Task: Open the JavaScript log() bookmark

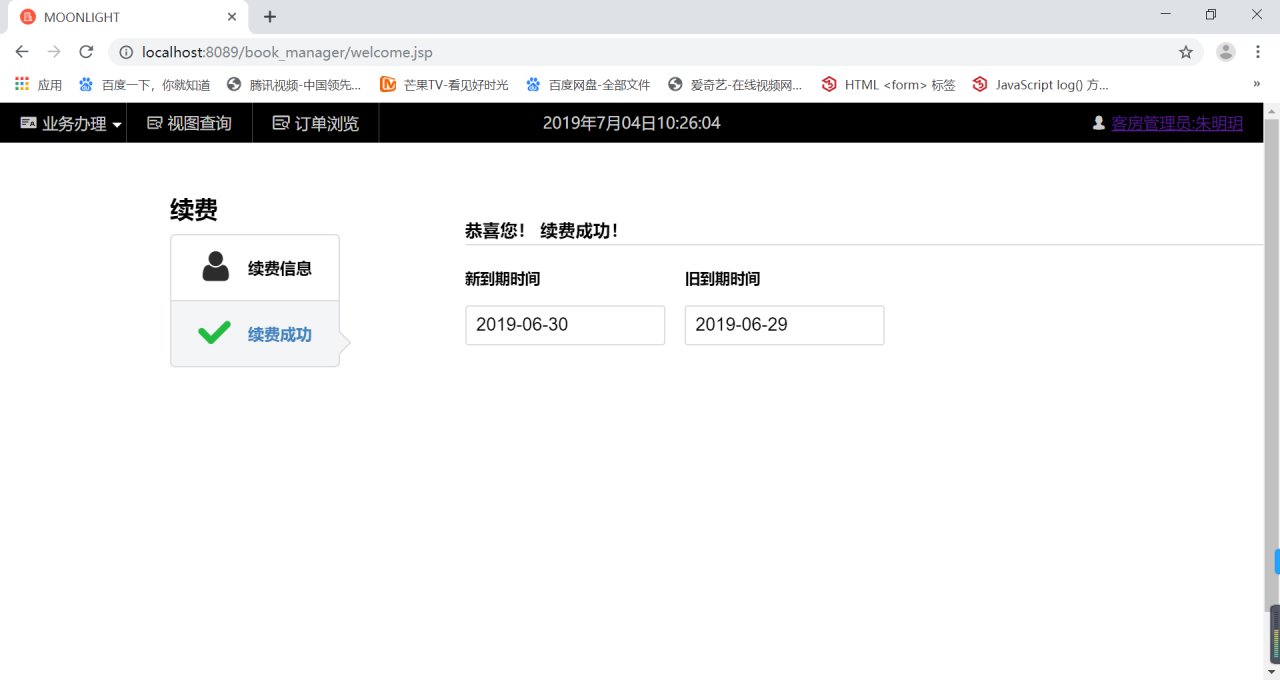Action: pyautogui.click(x=1041, y=85)
